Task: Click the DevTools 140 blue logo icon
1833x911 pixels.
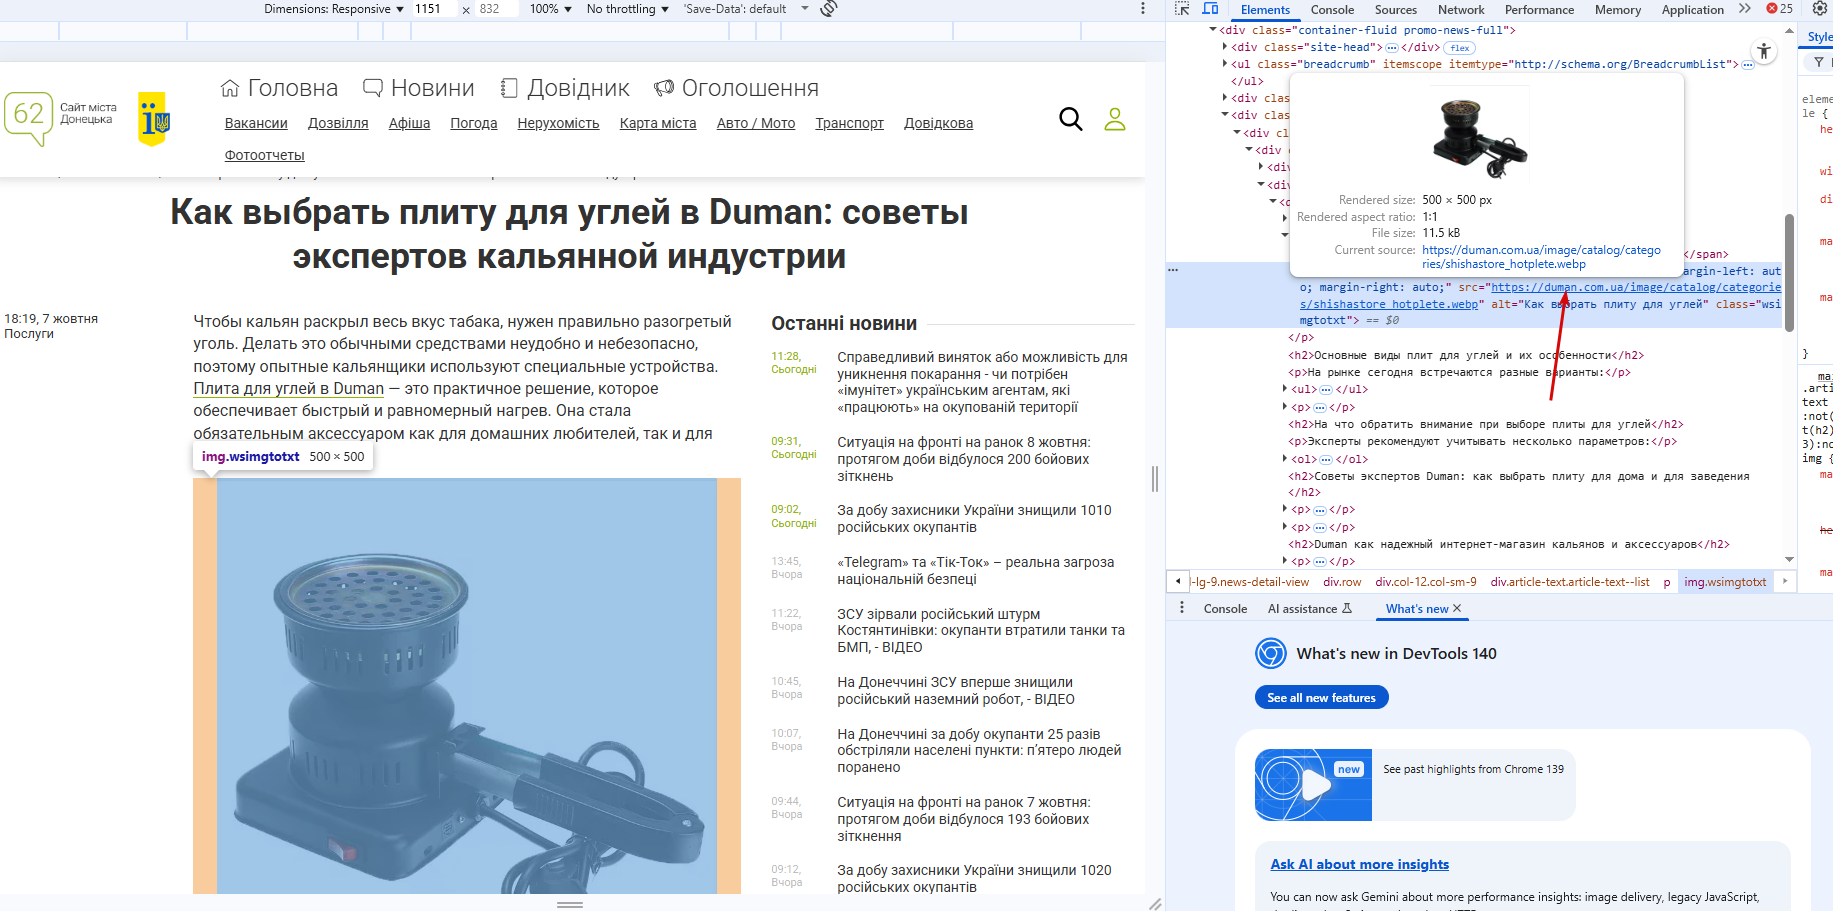Action: 1271,653
